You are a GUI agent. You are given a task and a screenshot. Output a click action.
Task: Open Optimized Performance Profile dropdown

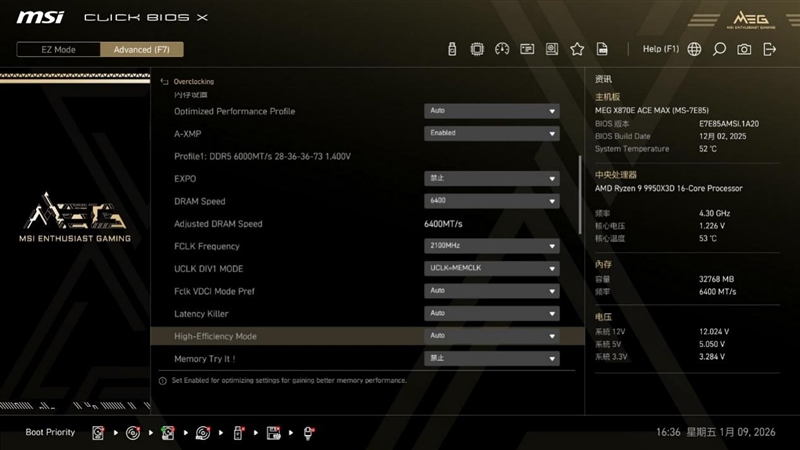[492, 111]
